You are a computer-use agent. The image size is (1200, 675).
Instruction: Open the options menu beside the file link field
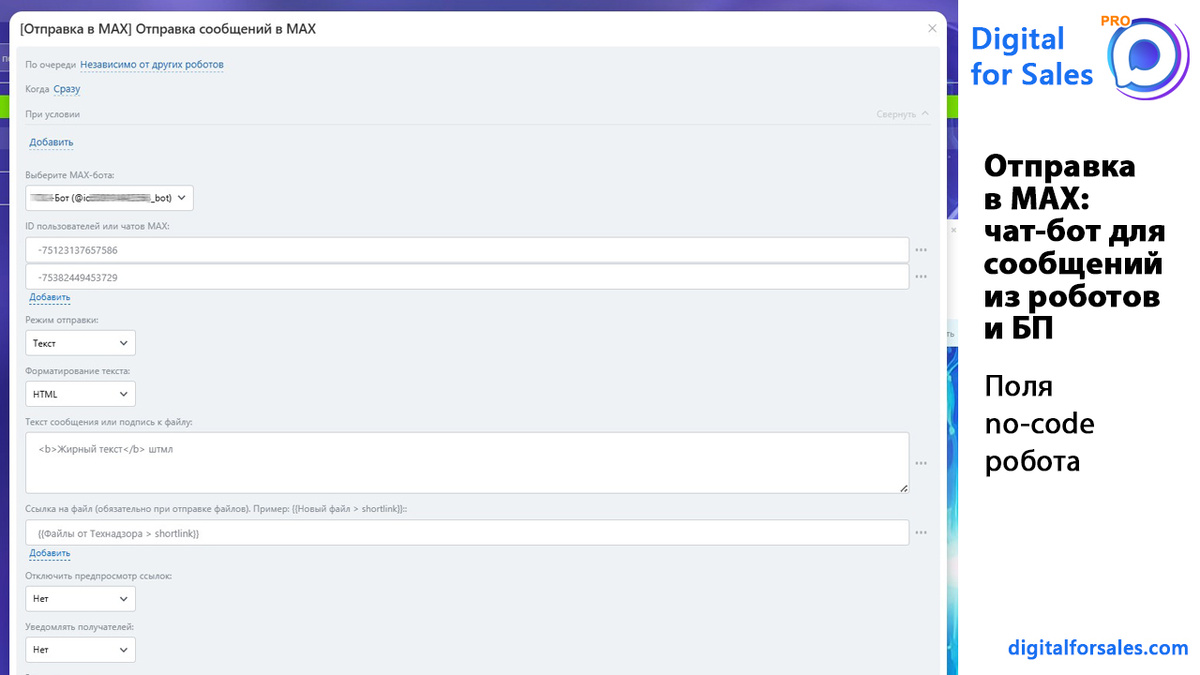coord(921,533)
